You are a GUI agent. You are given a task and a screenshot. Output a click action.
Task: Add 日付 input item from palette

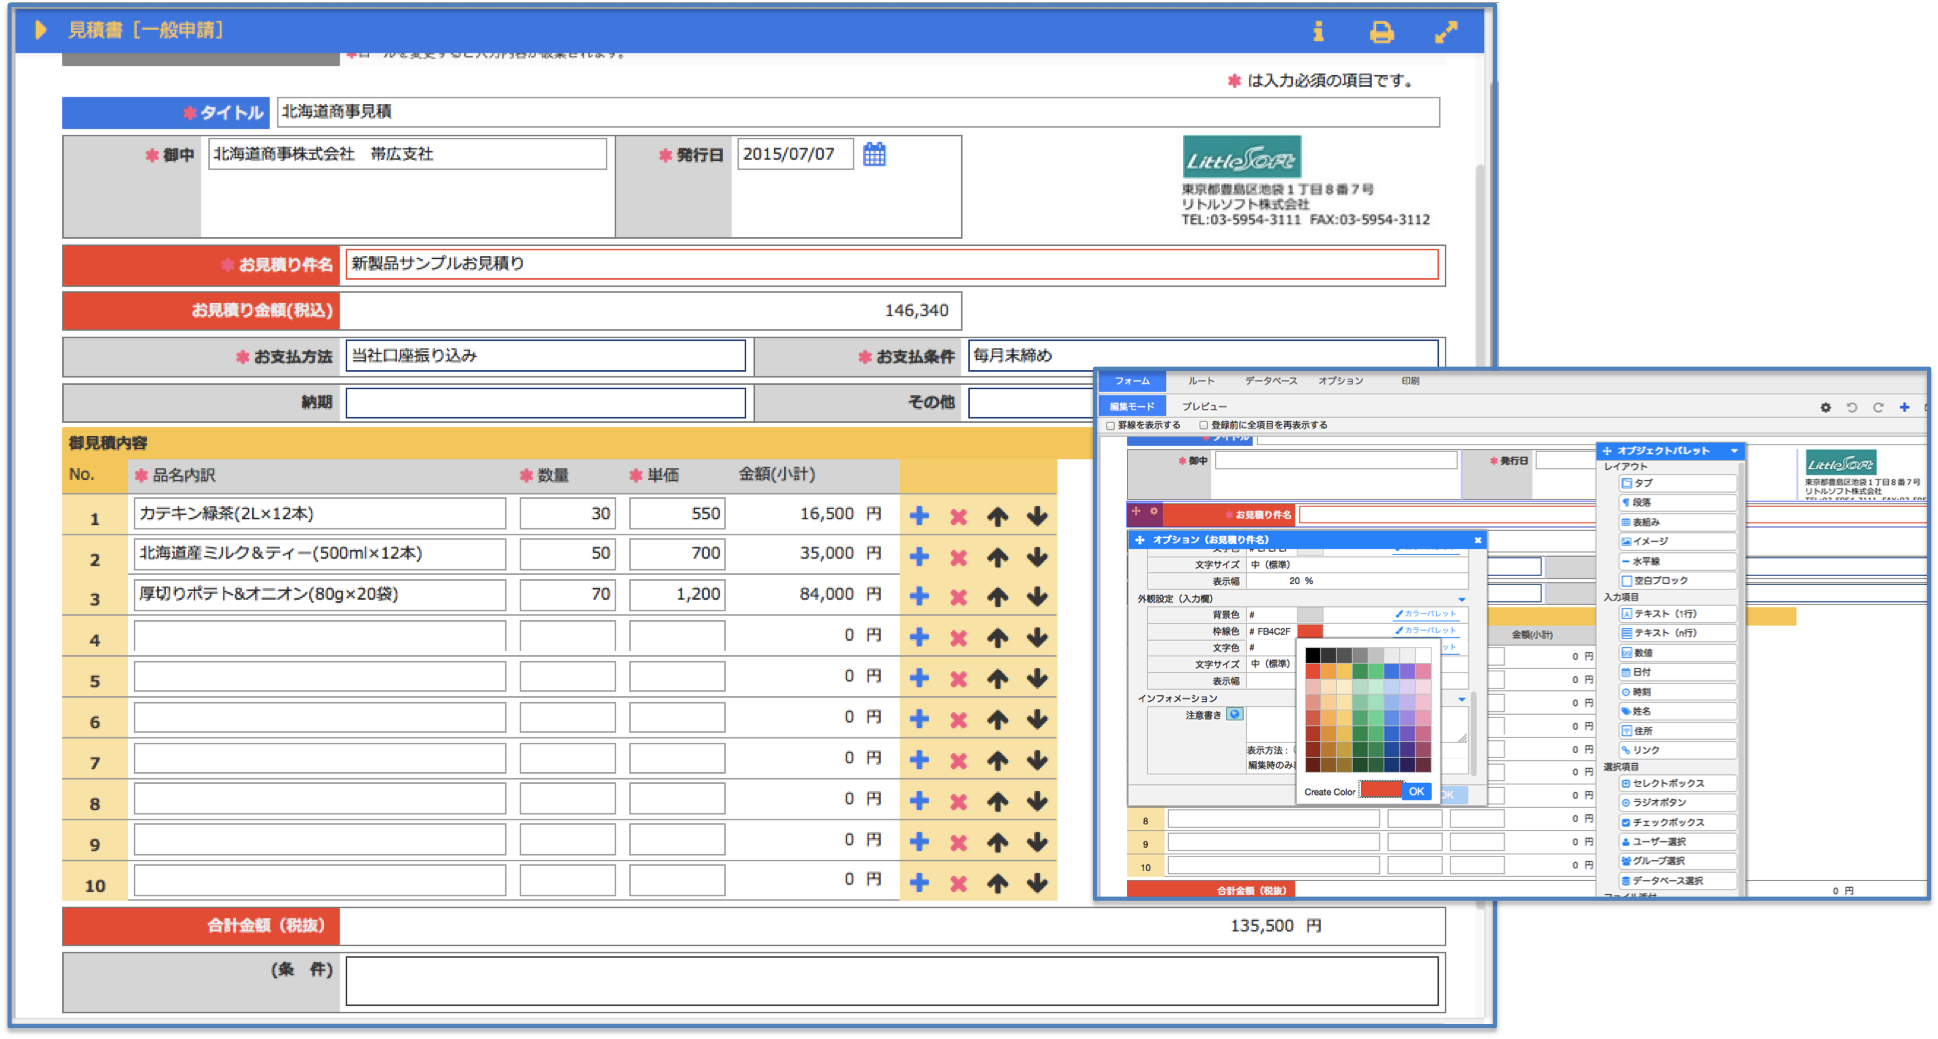[x=1677, y=672]
